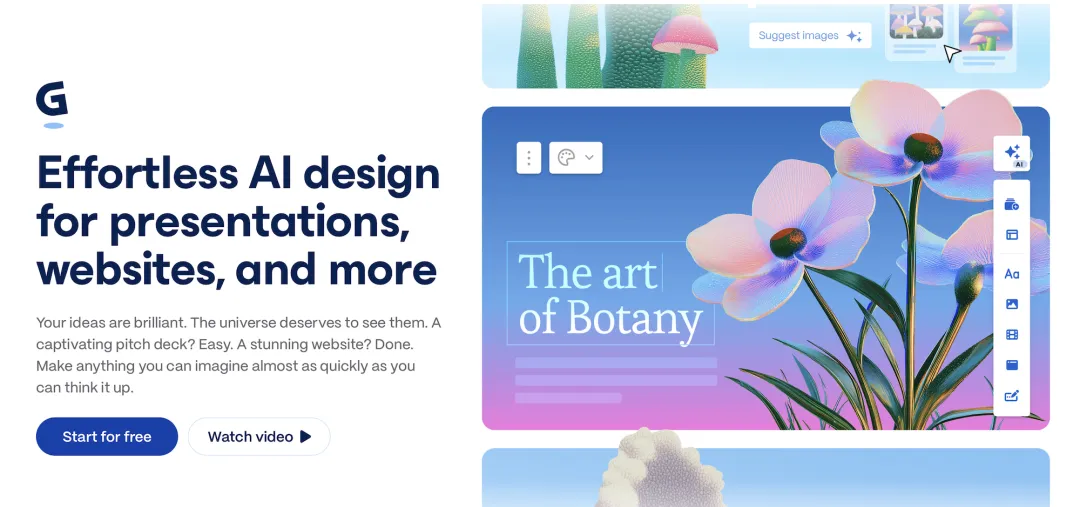Select the form/edit pencil icon
This screenshot has height=507, width=1080.
tap(1012, 396)
